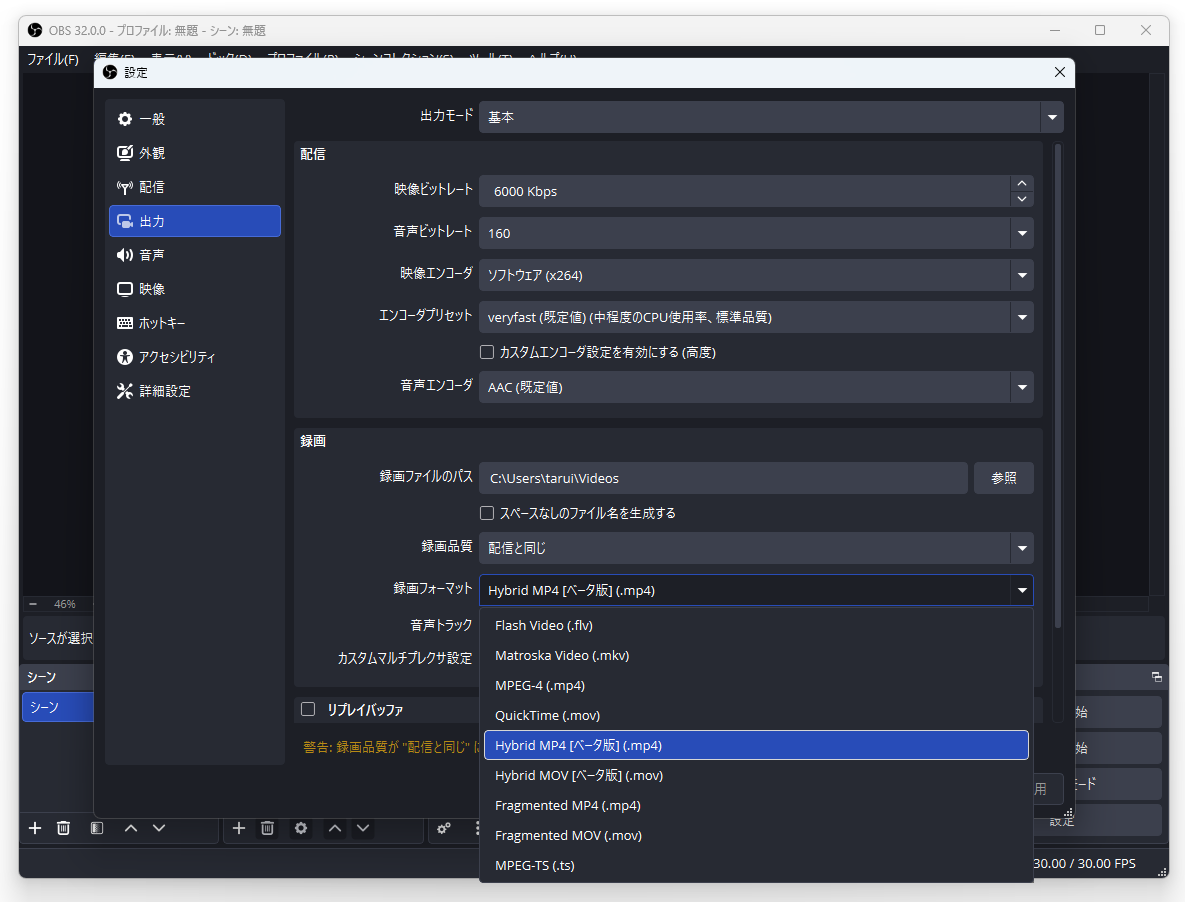
Task: Enable カスタムエンコーダ設定を有効にする checkbox
Action: (x=487, y=352)
